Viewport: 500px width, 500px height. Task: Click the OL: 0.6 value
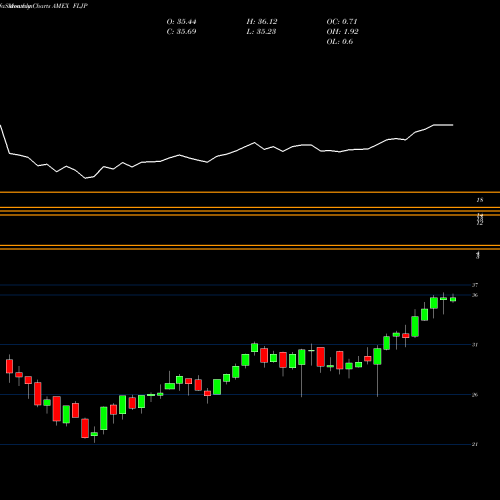340,42
